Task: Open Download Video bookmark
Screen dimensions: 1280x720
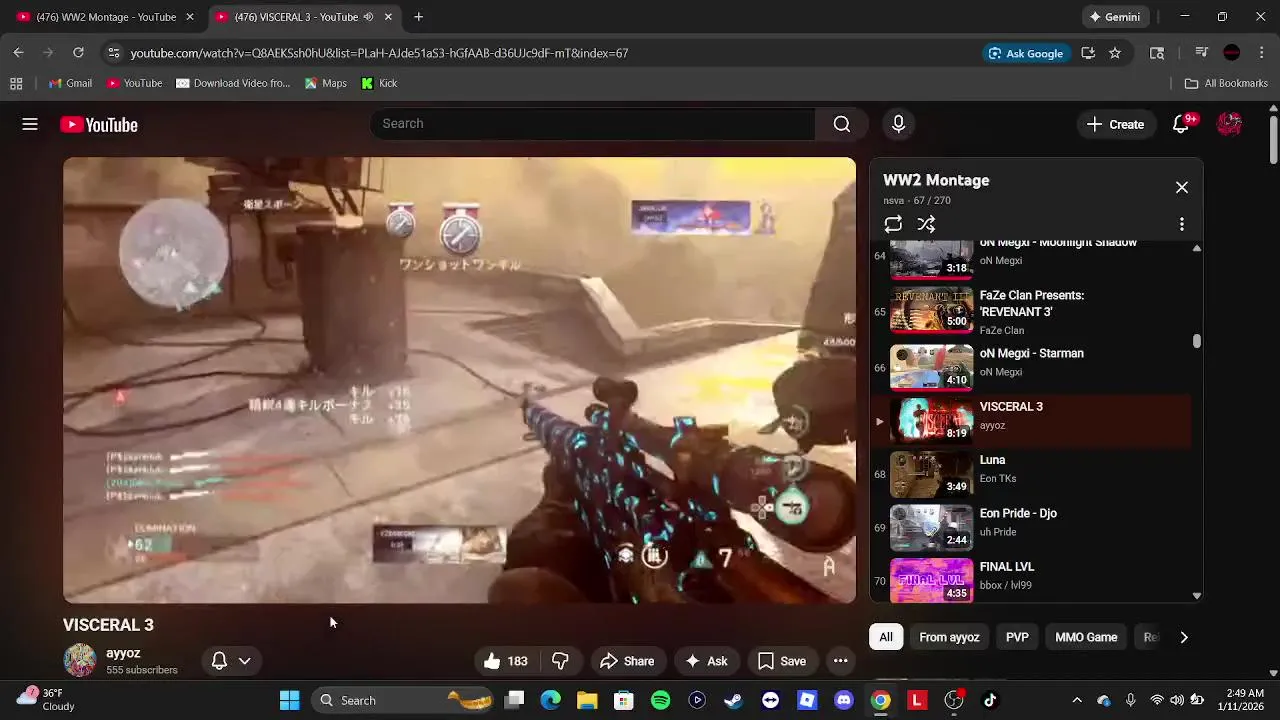Action: pyautogui.click(x=233, y=83)
